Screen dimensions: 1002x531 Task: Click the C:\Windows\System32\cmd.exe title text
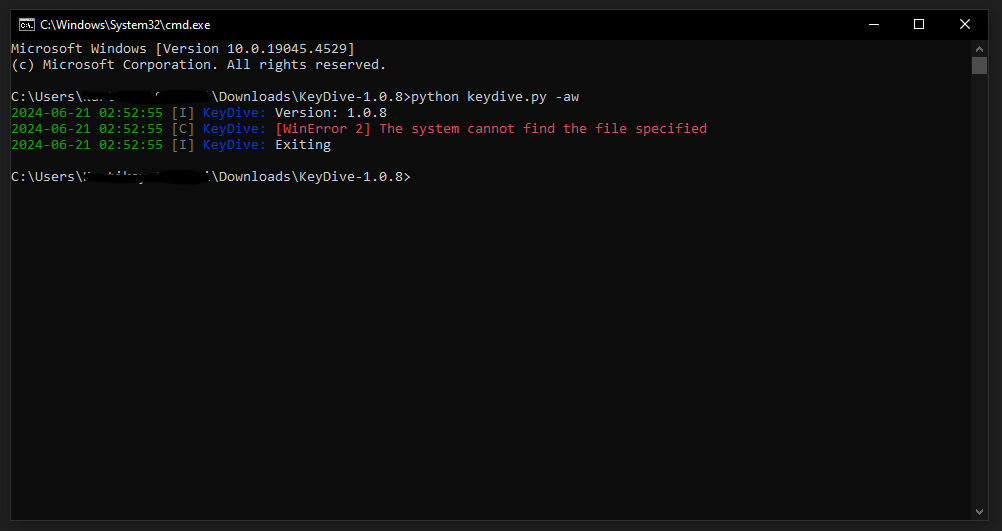point(125,24)
